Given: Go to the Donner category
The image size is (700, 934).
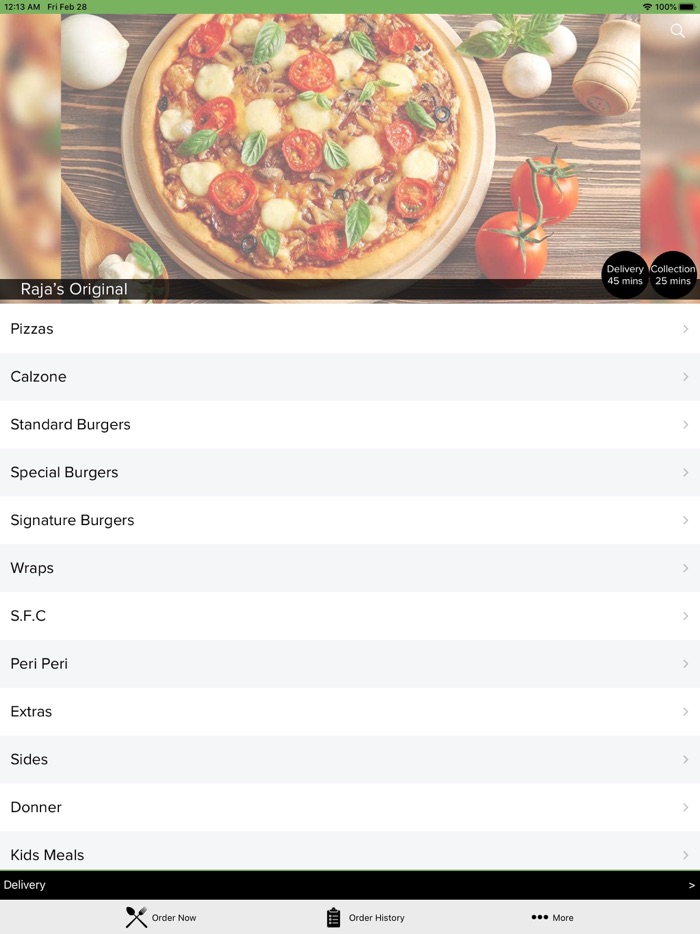Looking at the screenshot, I should click(350, 808).
